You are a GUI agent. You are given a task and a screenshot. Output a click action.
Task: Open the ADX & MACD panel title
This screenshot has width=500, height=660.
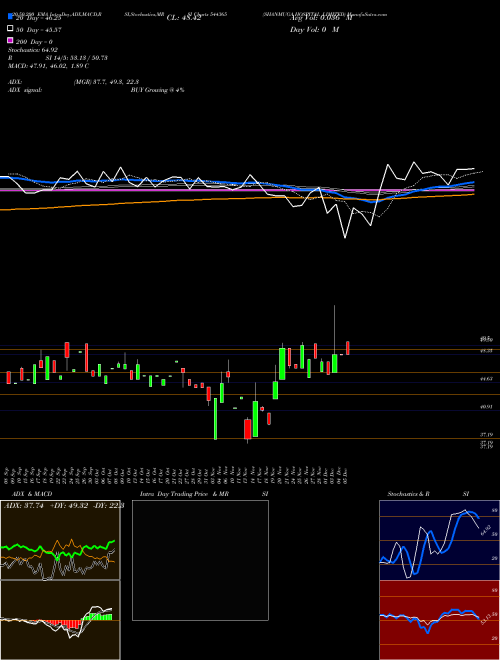pos(32,494)
